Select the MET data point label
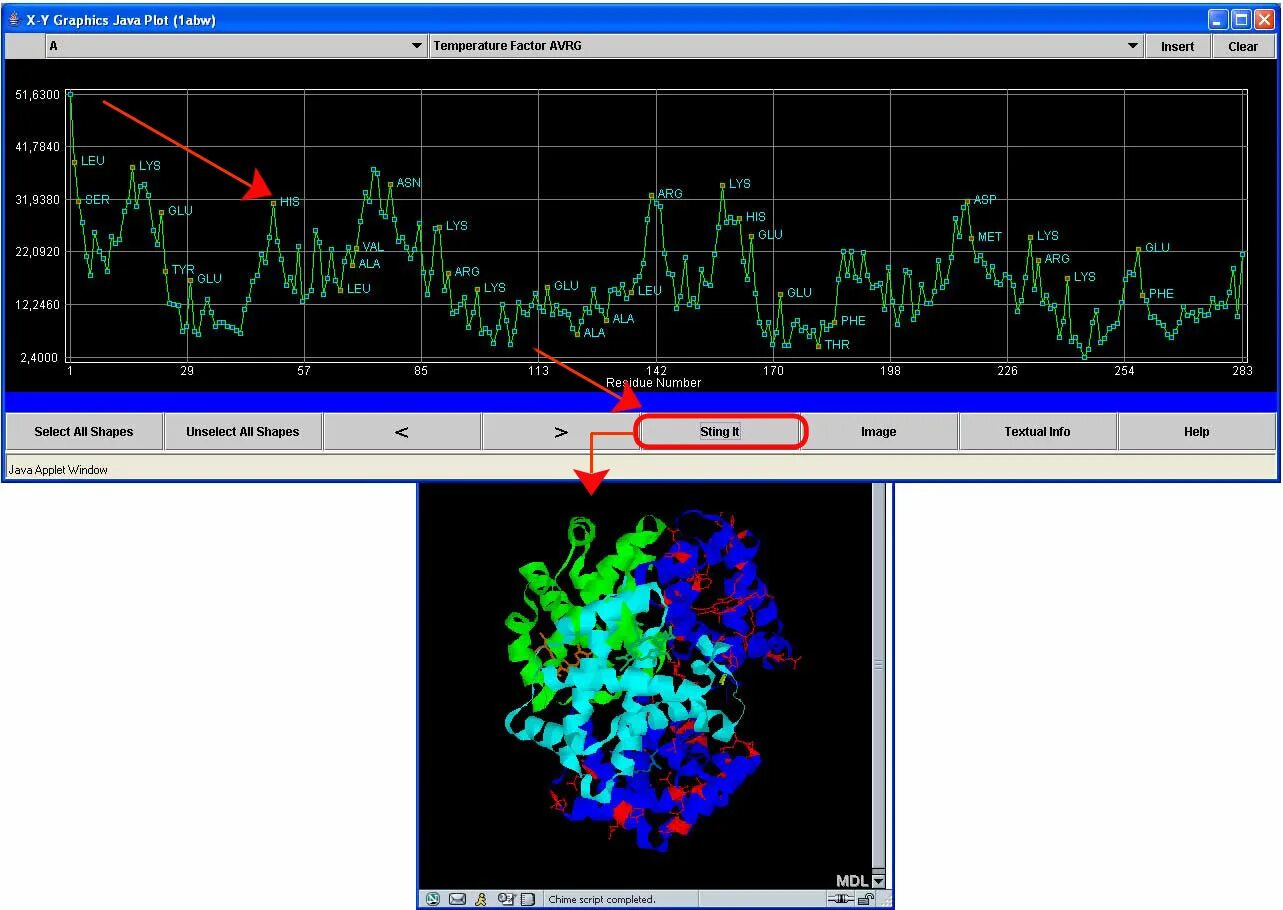Screen dimensions: 1283x910 990,237
